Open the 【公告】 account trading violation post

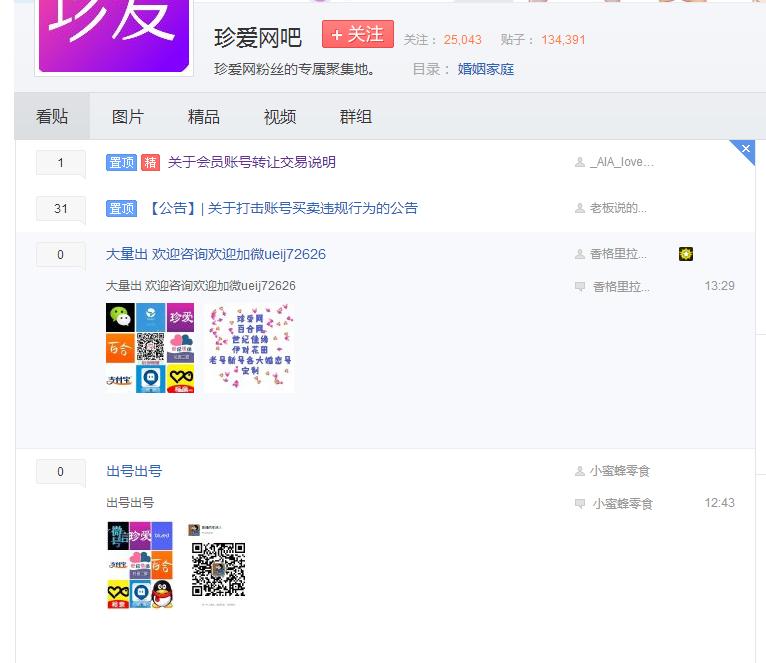pyautogui.click(x=282, y=208)
